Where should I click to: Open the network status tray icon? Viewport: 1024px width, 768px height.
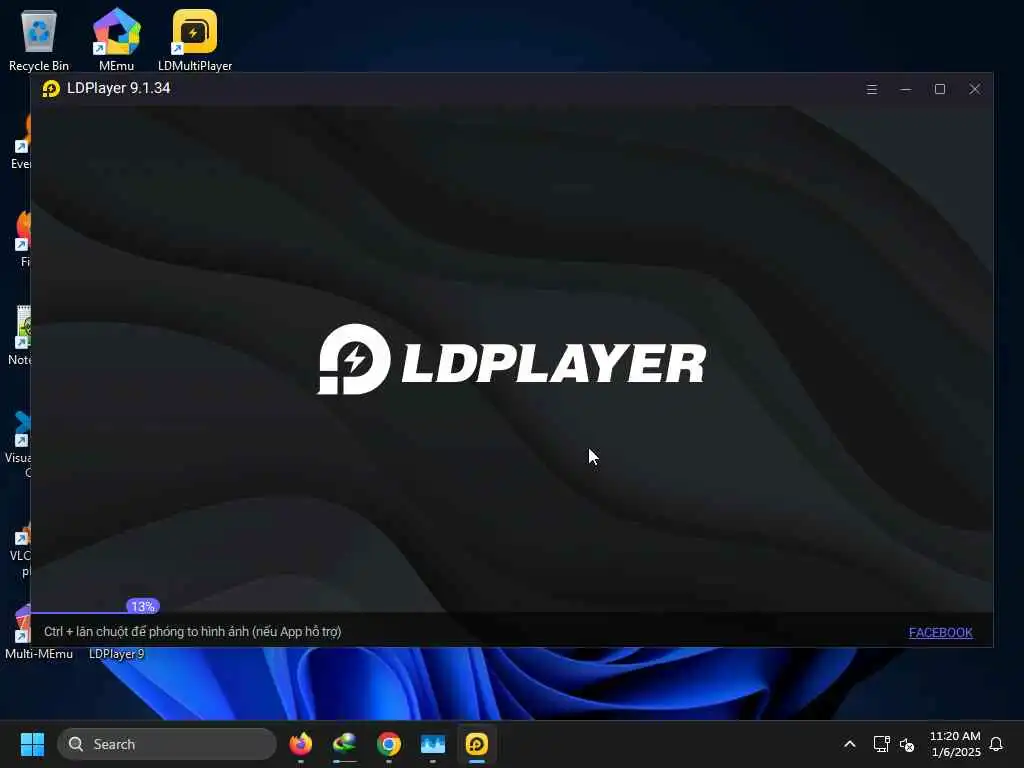click(882, 744)
